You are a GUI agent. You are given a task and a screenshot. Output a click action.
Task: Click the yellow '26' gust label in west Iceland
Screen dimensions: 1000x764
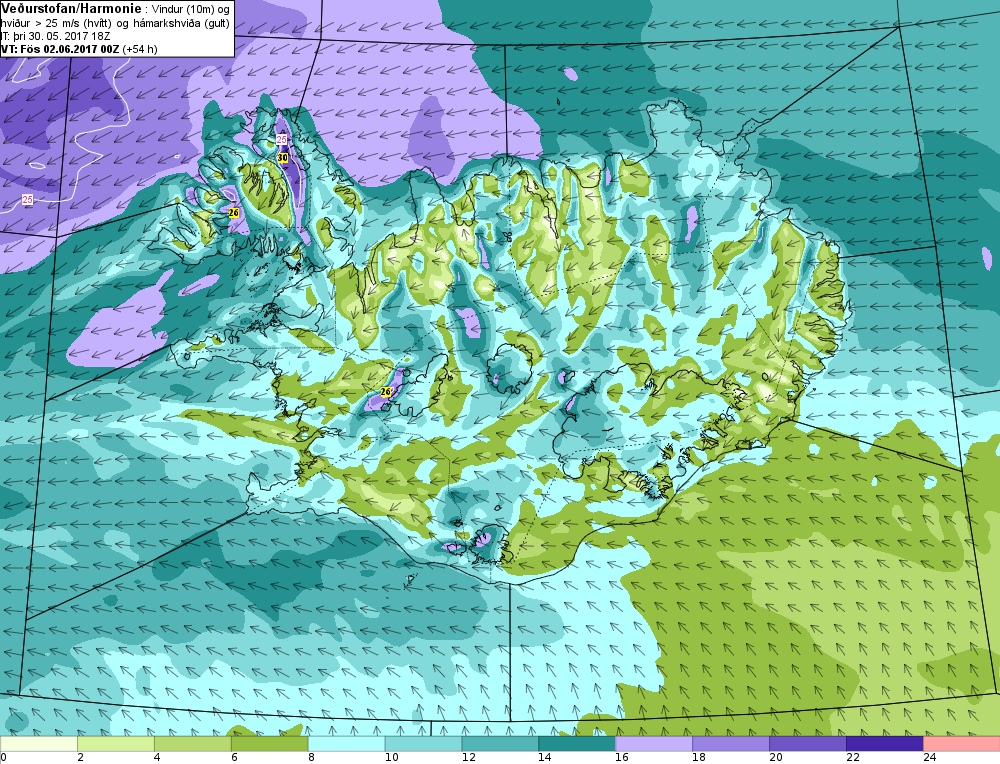tap(386, 391)
